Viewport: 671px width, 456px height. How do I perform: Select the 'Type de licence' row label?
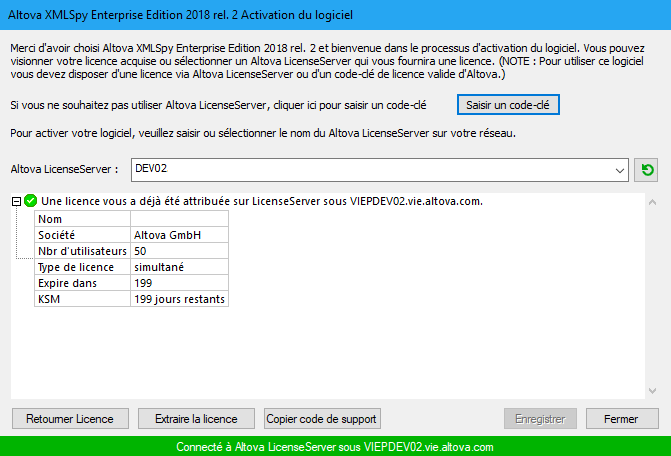(x=83, y=267)
